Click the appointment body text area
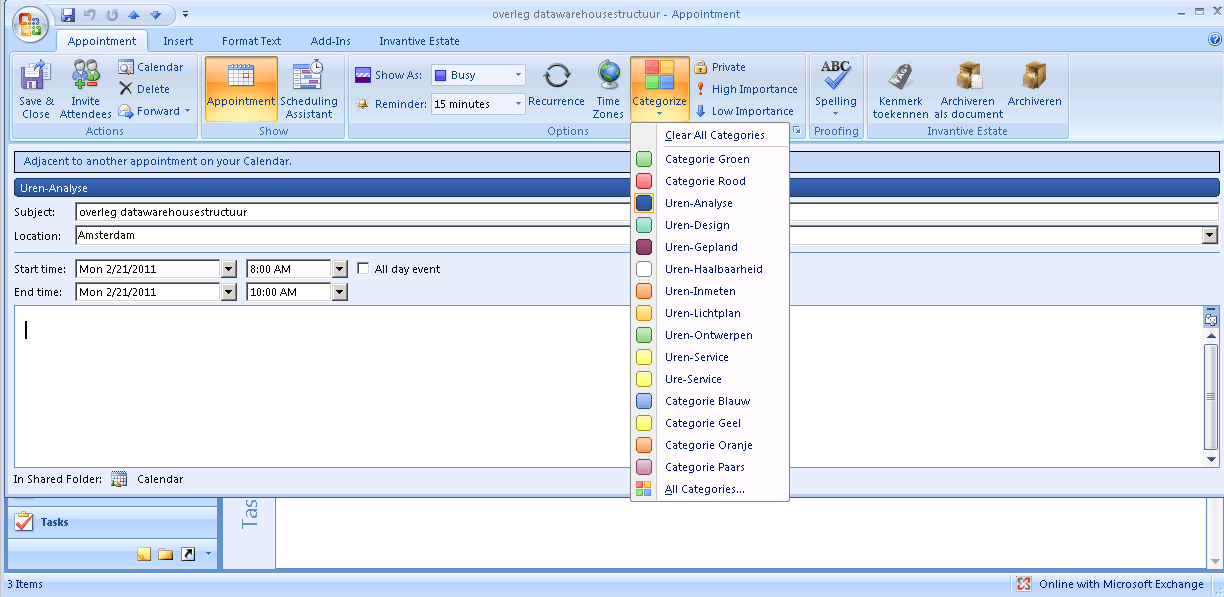This screenshot has height=597, width=1224. (x=608, y=386)
